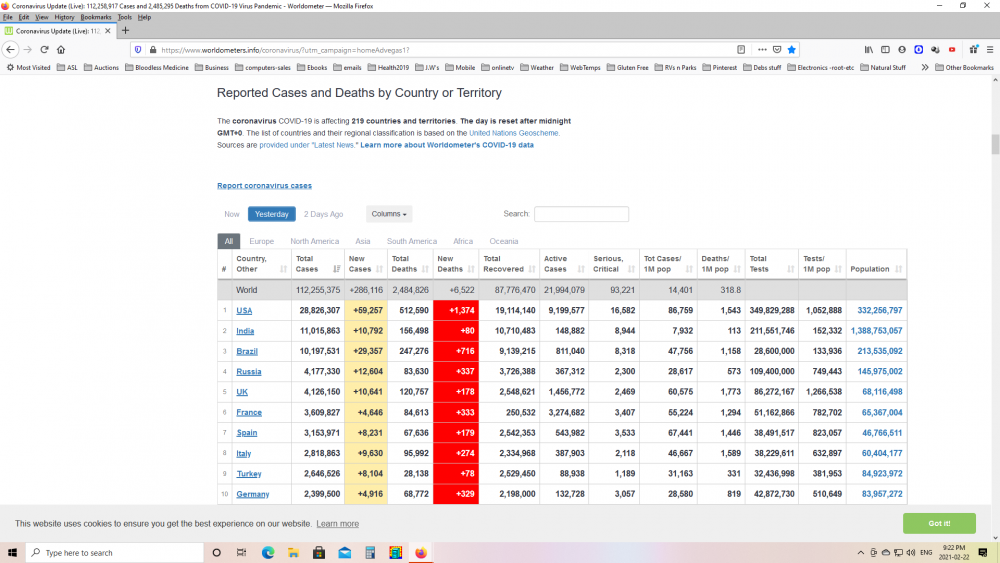This screenshot has width=1000, height=563.
Task: Switch to the North America tab
Action: point(314,241)
